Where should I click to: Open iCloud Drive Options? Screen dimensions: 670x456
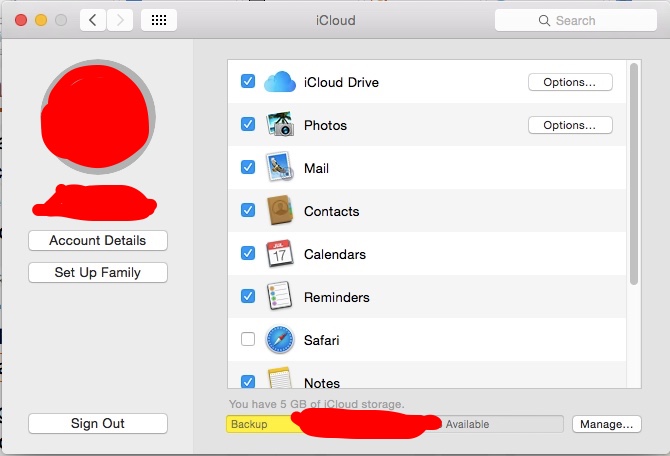(570, 82)
